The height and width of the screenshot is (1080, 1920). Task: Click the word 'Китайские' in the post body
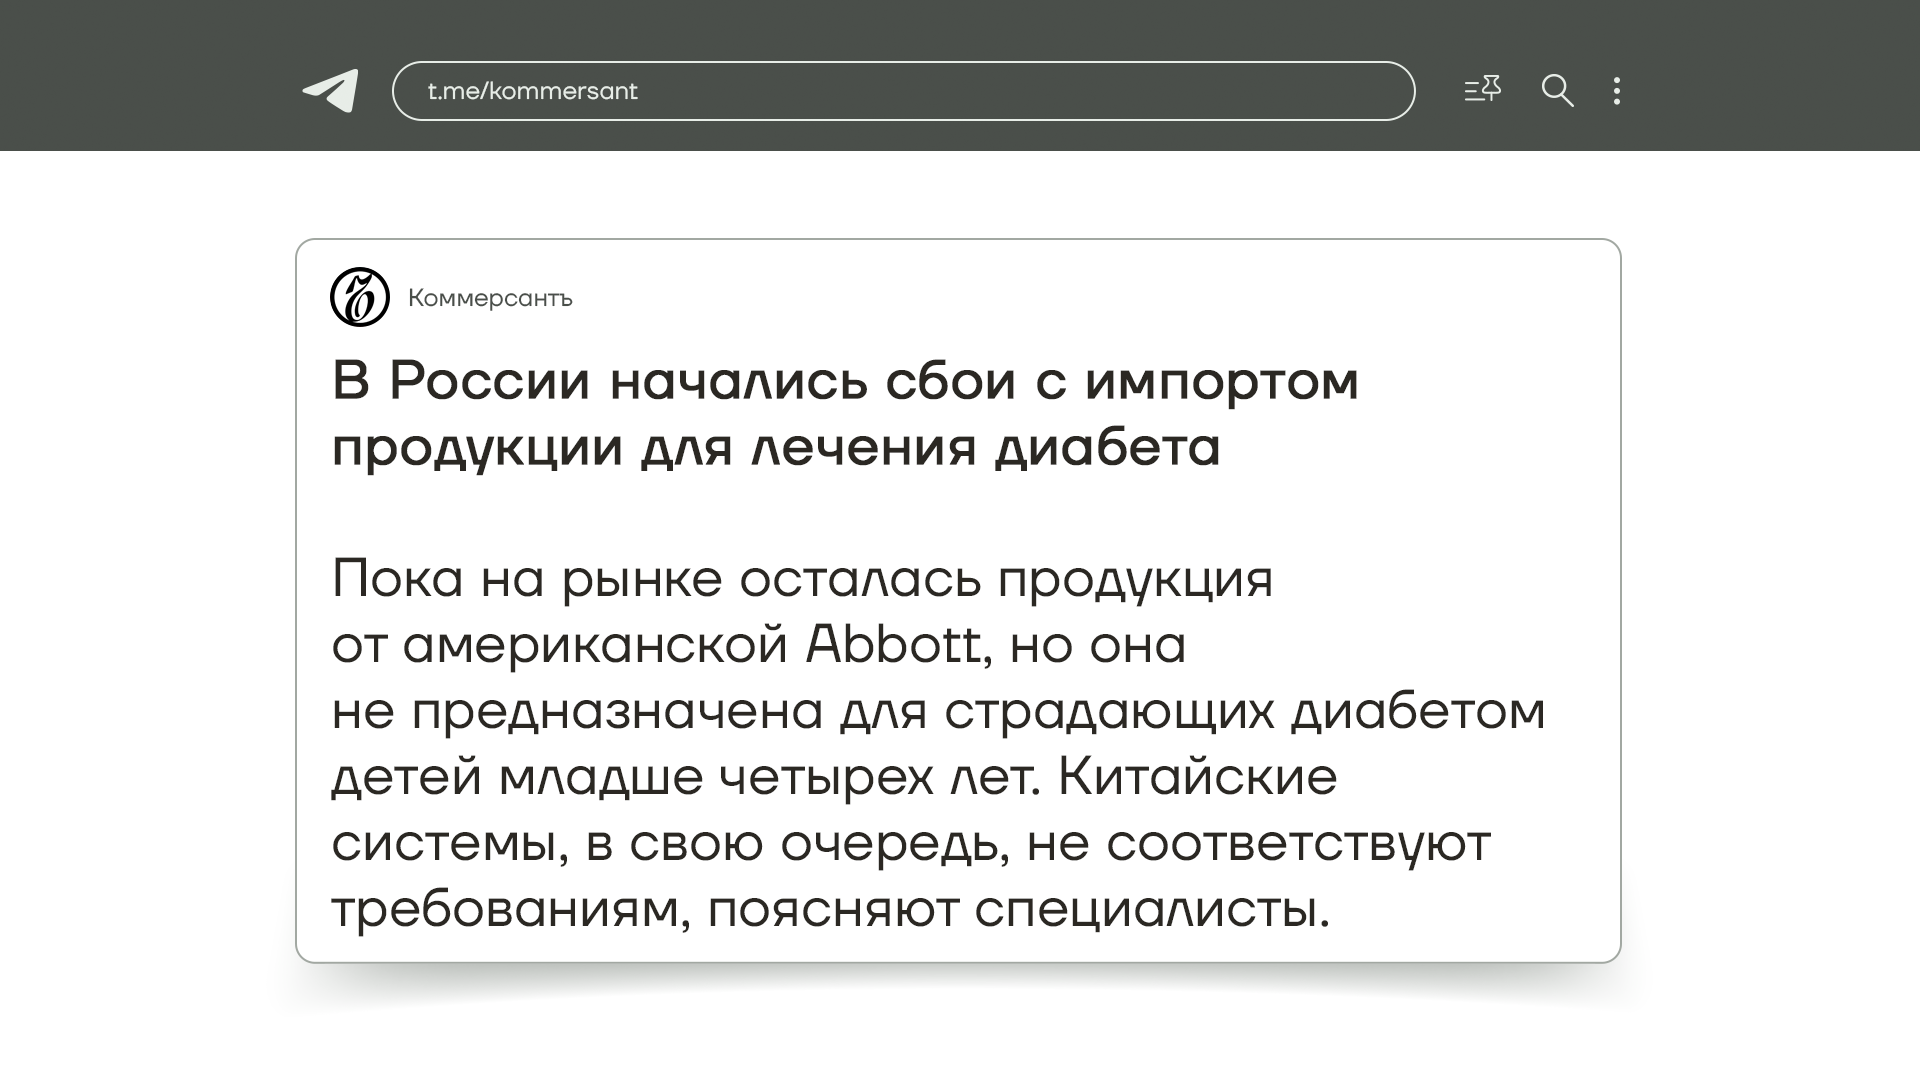1197,777
